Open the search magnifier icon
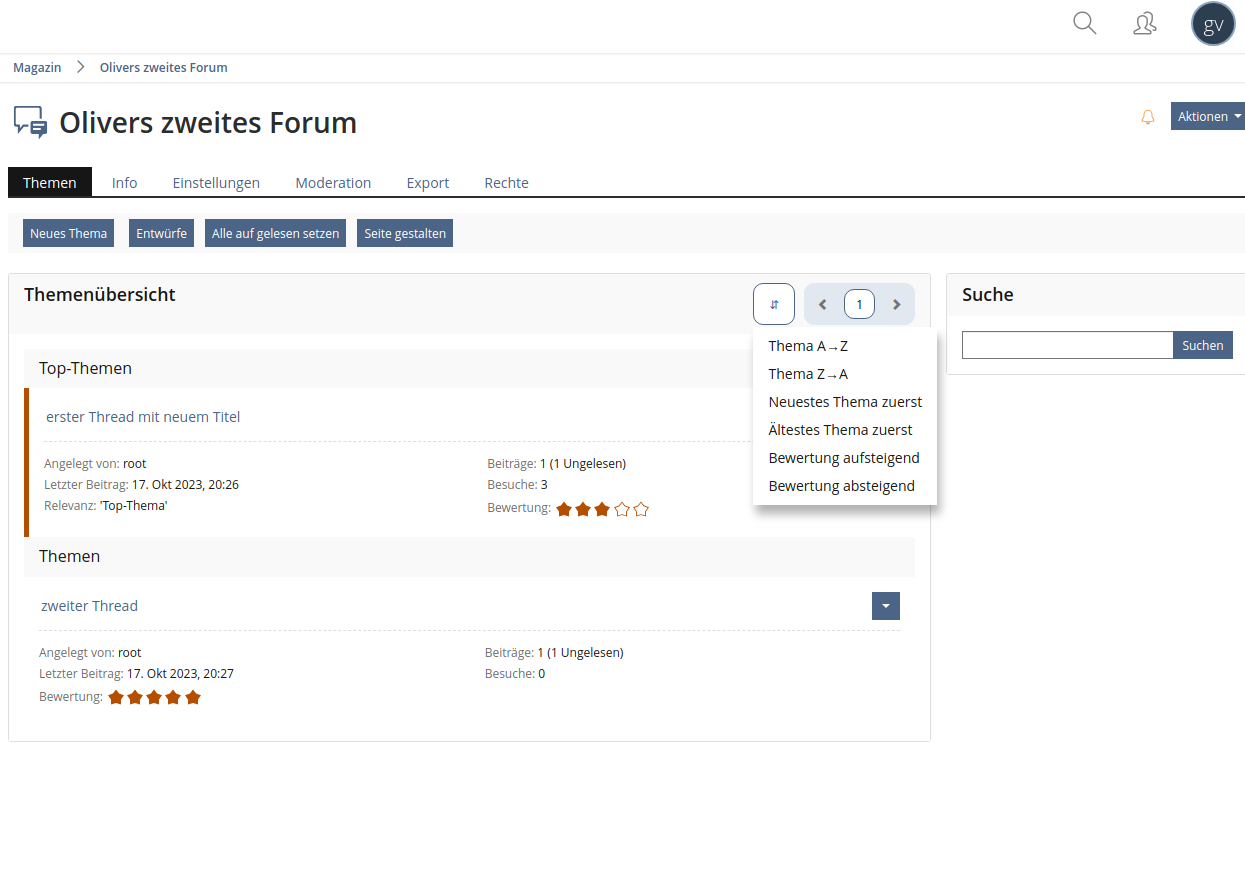 click(1084, 23)
